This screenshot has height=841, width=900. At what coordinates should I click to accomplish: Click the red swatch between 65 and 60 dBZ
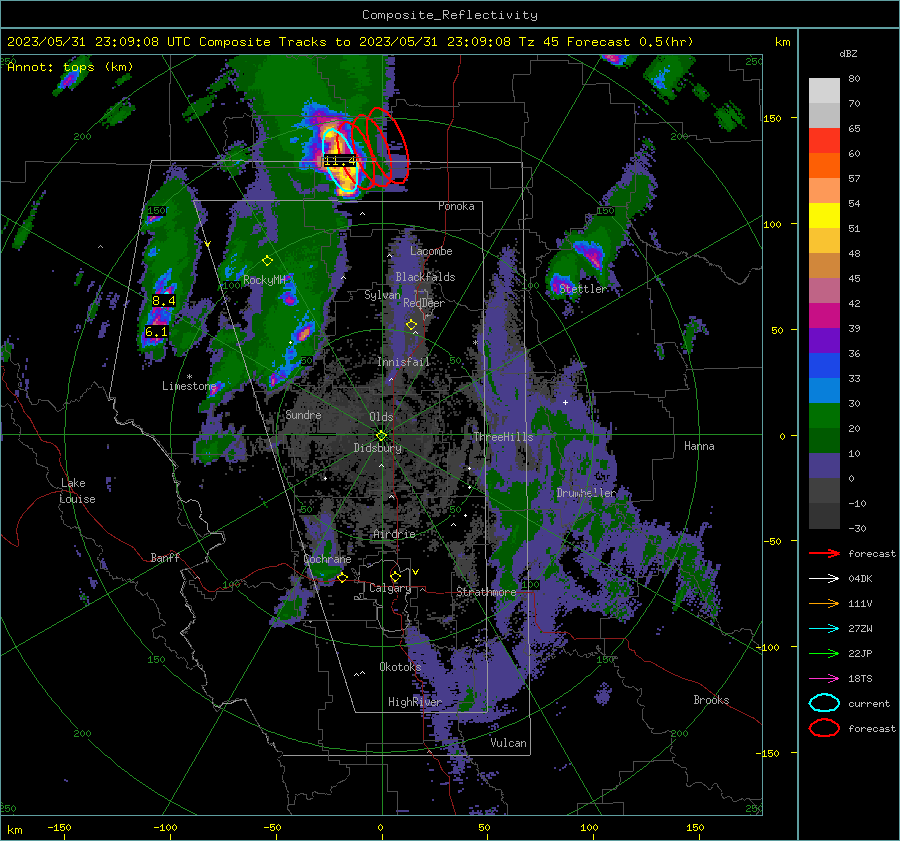(x=824, y=141)
